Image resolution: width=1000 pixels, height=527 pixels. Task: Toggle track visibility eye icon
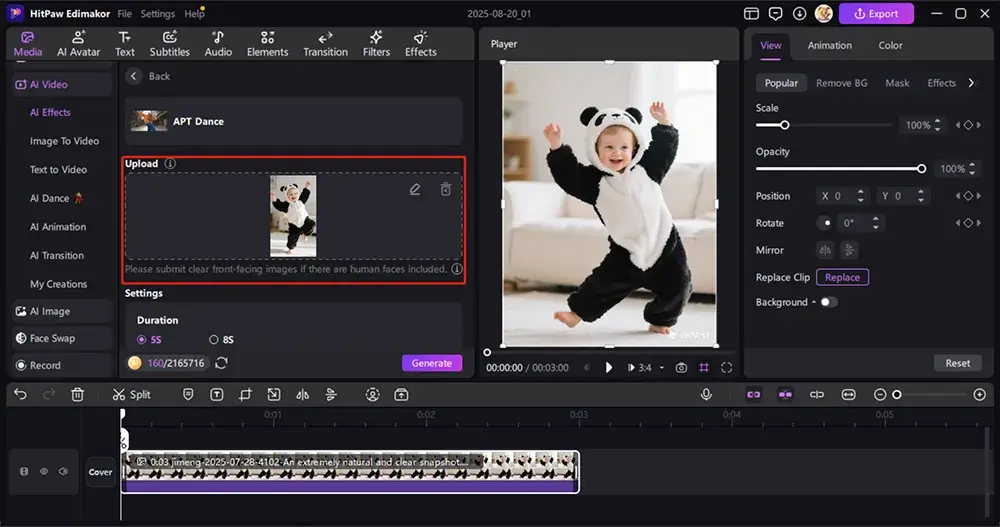coord(44,471)
